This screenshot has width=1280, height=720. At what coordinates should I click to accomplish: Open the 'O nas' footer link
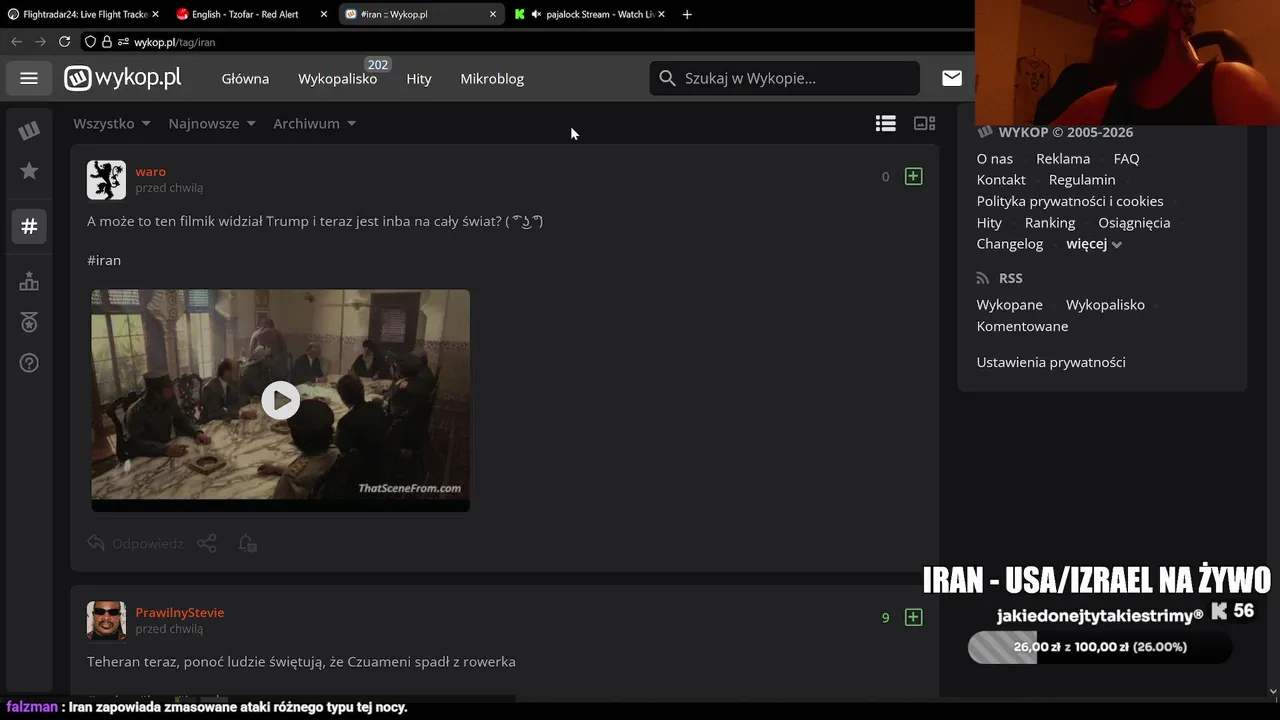click(995, 159)
